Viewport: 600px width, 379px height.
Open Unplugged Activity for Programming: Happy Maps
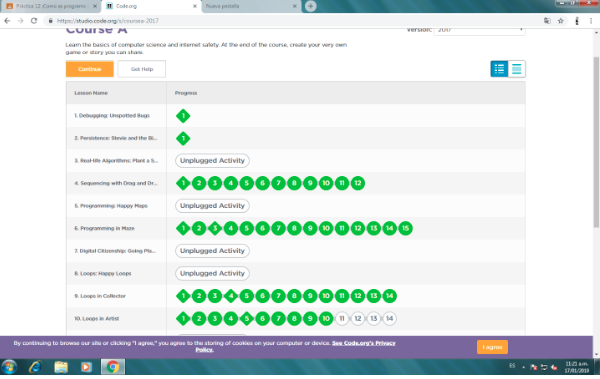[212, 206]
